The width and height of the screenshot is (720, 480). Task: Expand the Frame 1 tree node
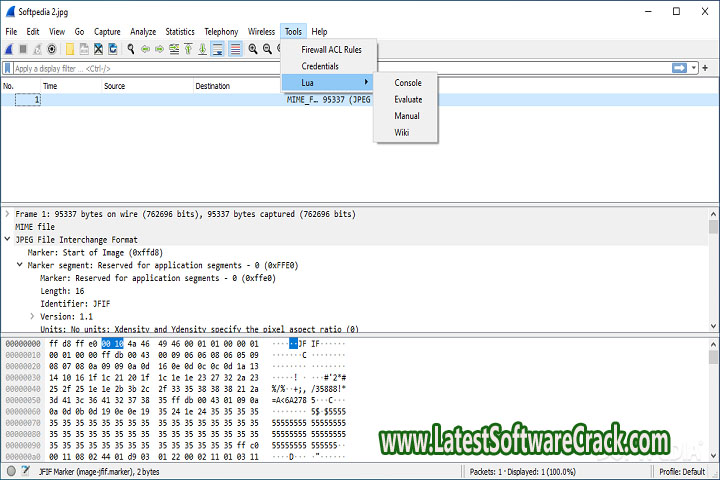tap(7, 214)
